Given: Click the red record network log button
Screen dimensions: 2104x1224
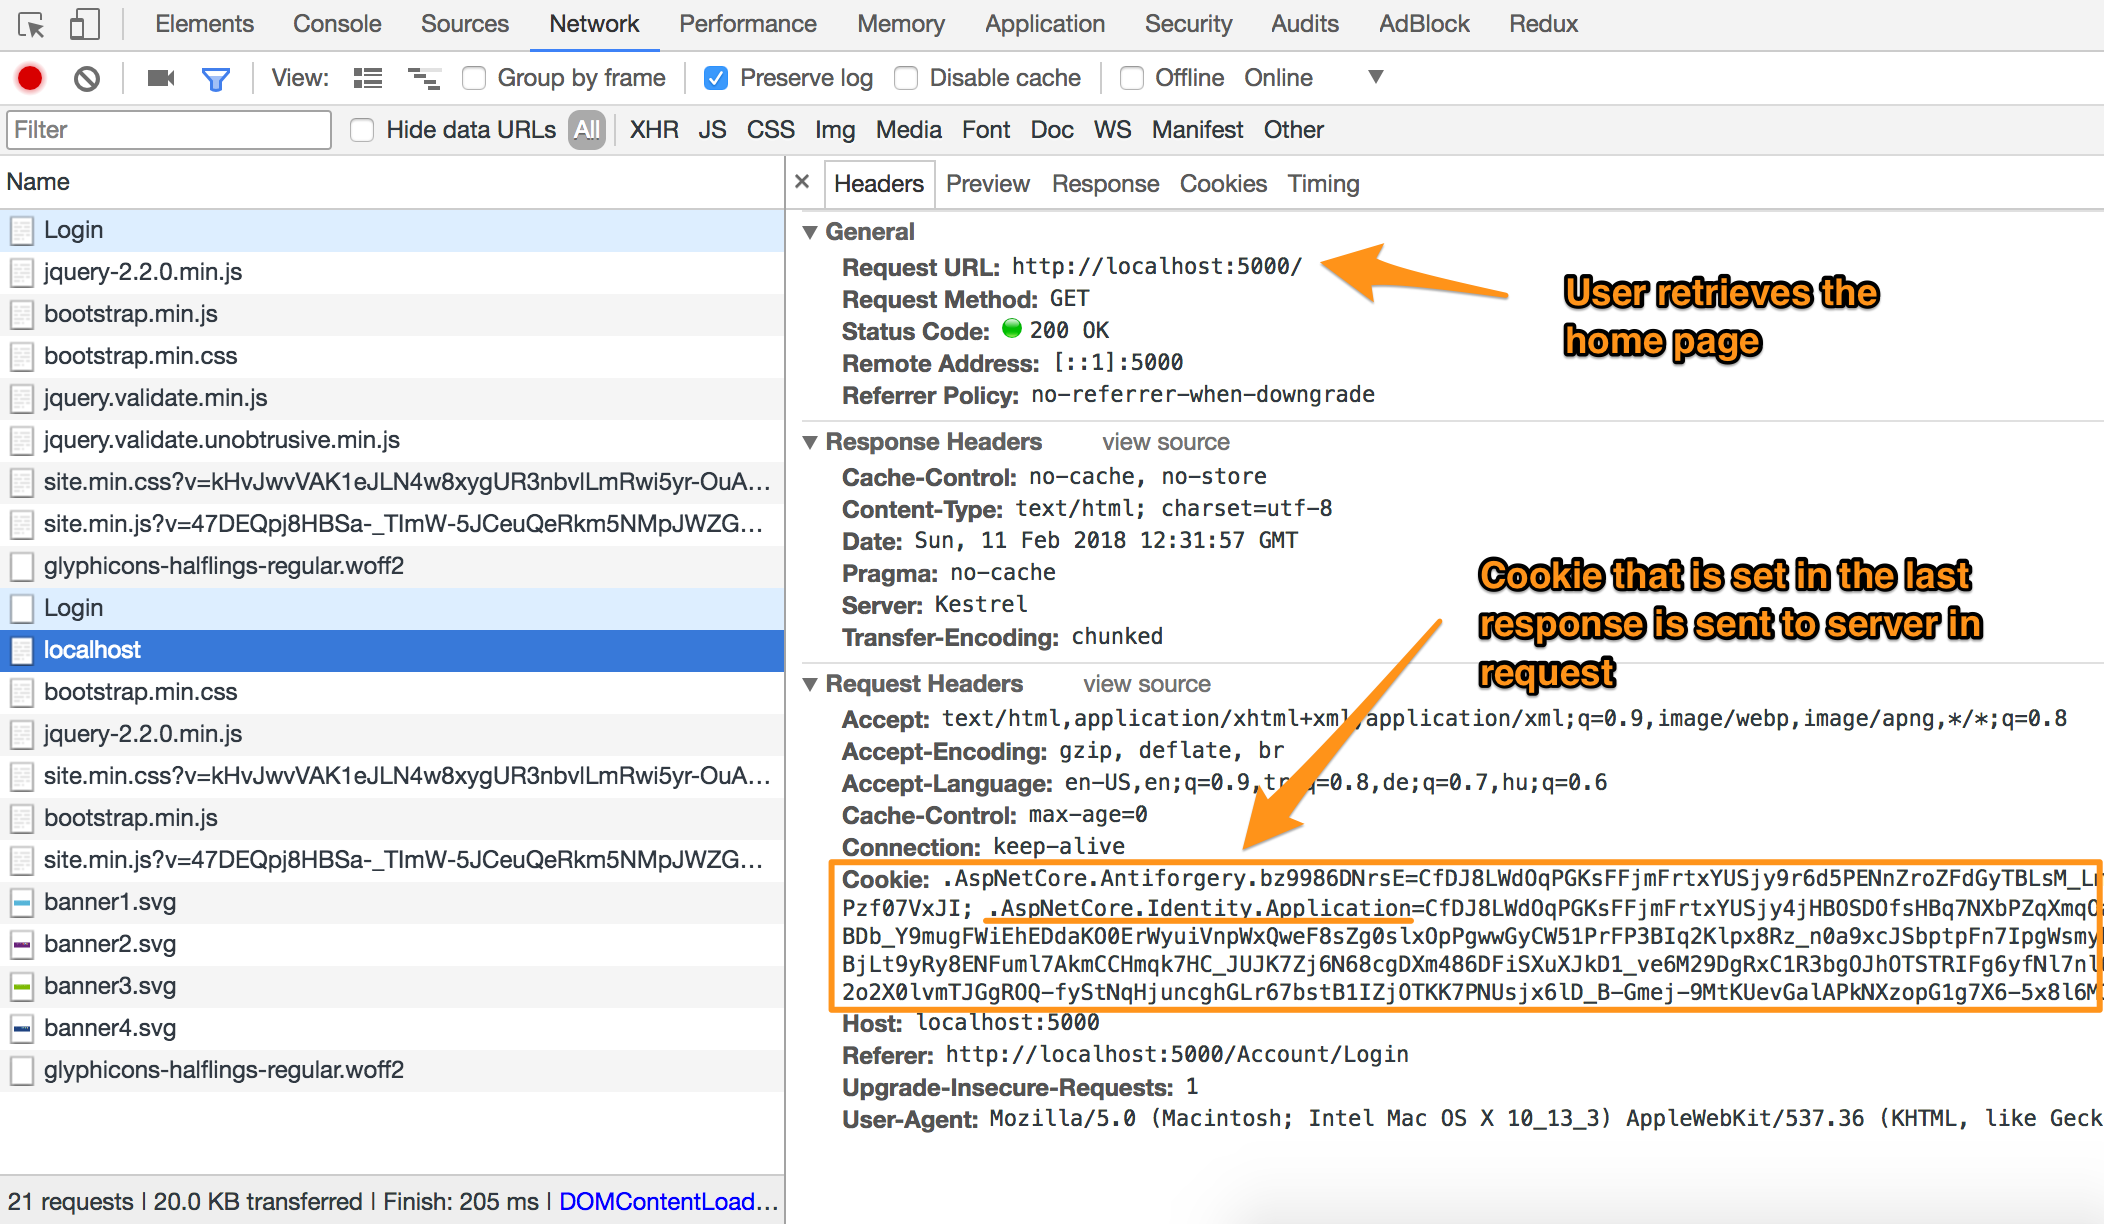Looking at the screenshot, I should click(x=30, y=78).
